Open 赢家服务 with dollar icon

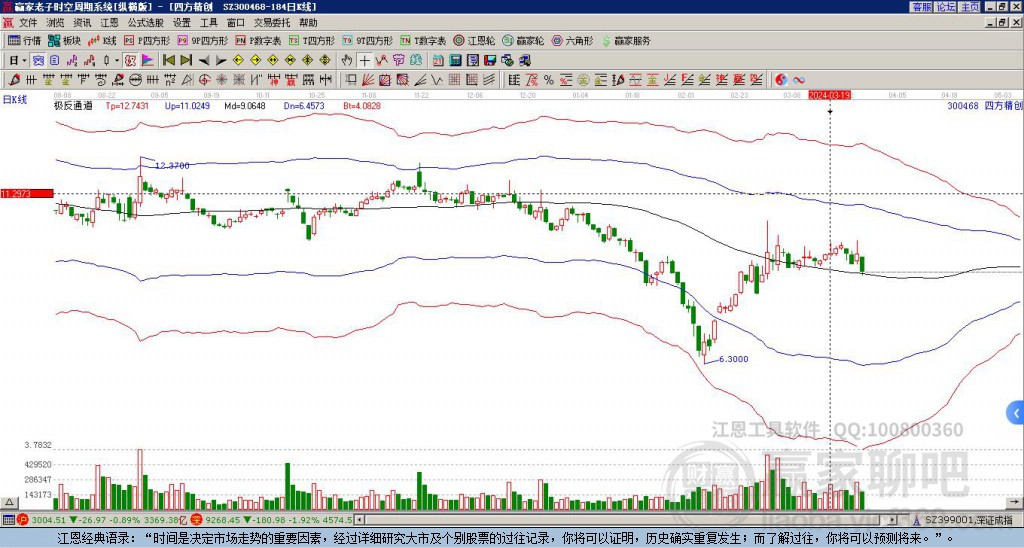[x=626, y=40]
